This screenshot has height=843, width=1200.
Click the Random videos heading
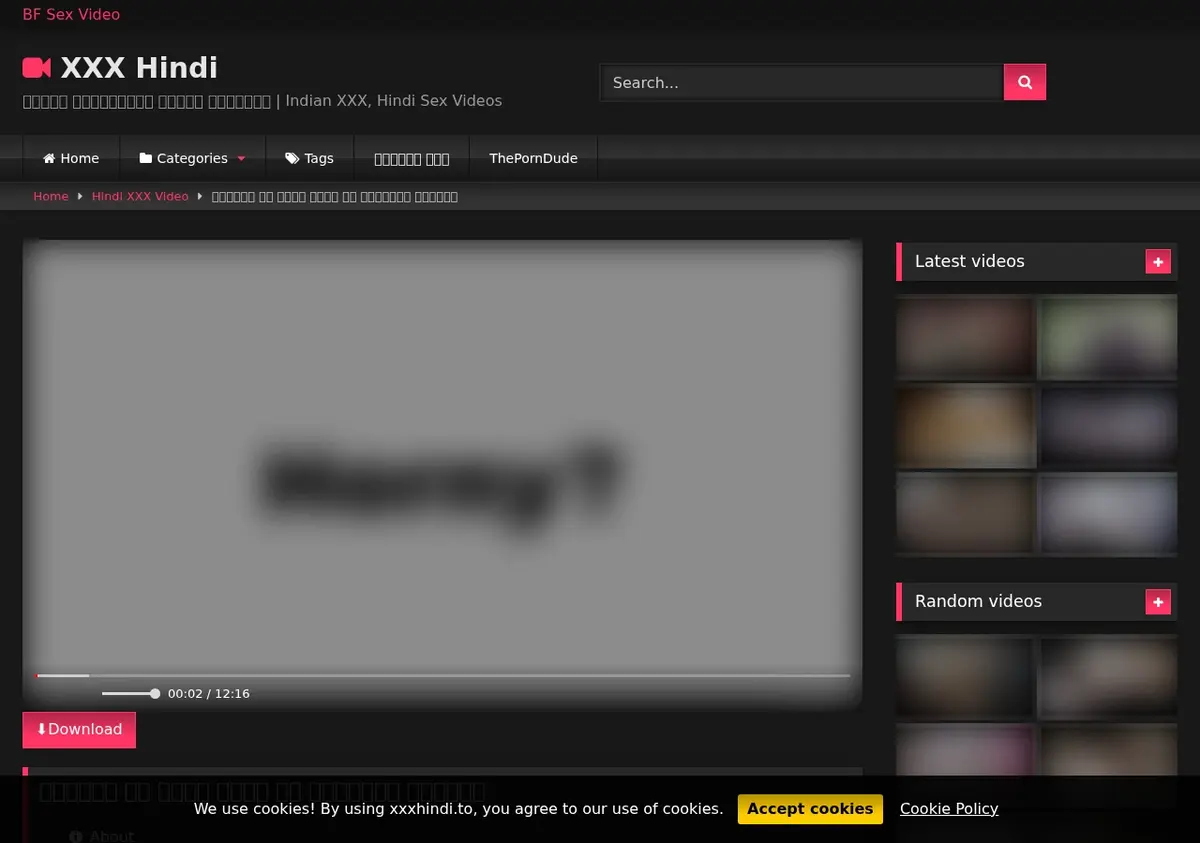pyautogui.click(x=978, y=601)
